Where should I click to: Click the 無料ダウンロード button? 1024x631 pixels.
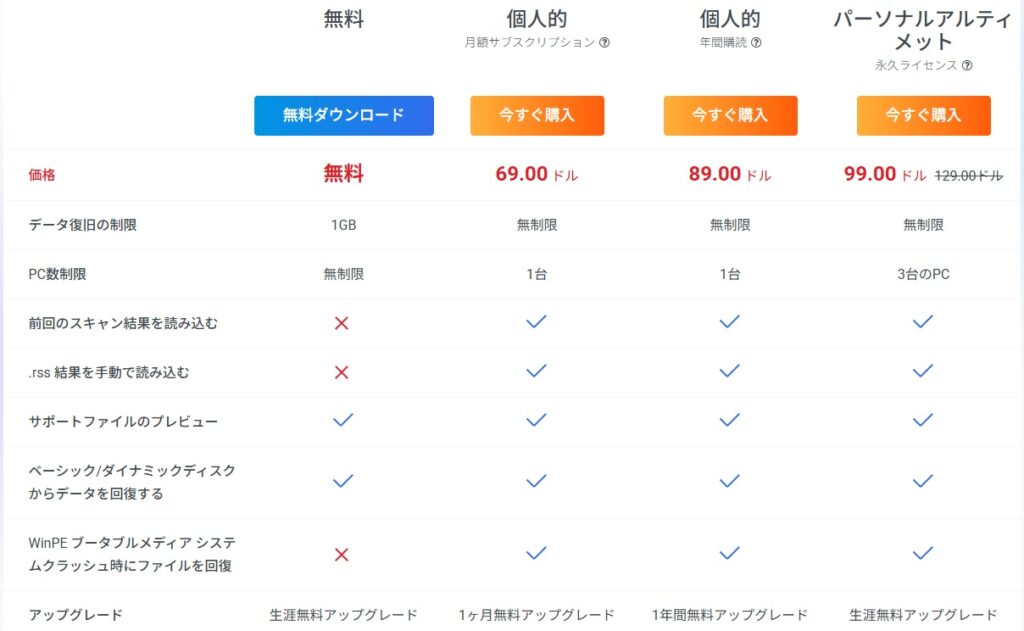(344, 116)
